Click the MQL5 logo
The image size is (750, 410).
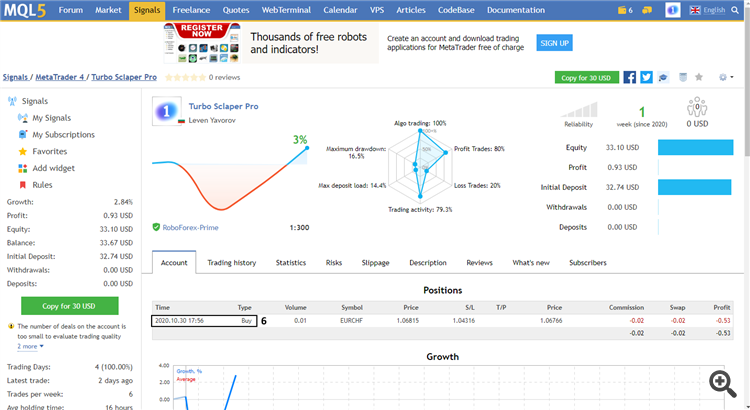click(x=25, y=10)
